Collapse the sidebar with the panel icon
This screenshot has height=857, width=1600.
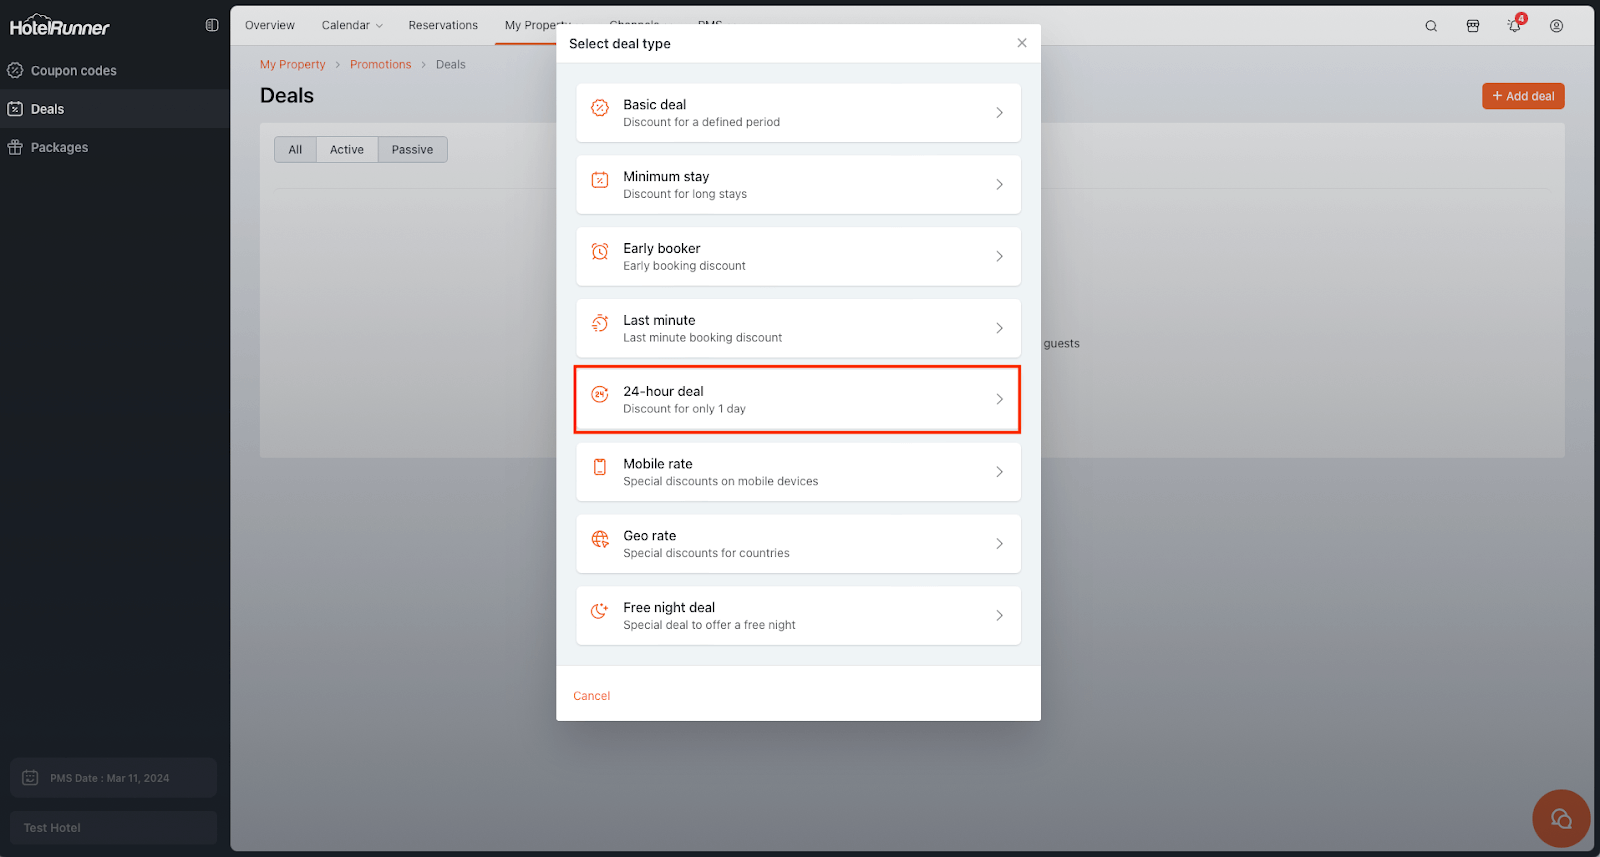pos(212,25)
